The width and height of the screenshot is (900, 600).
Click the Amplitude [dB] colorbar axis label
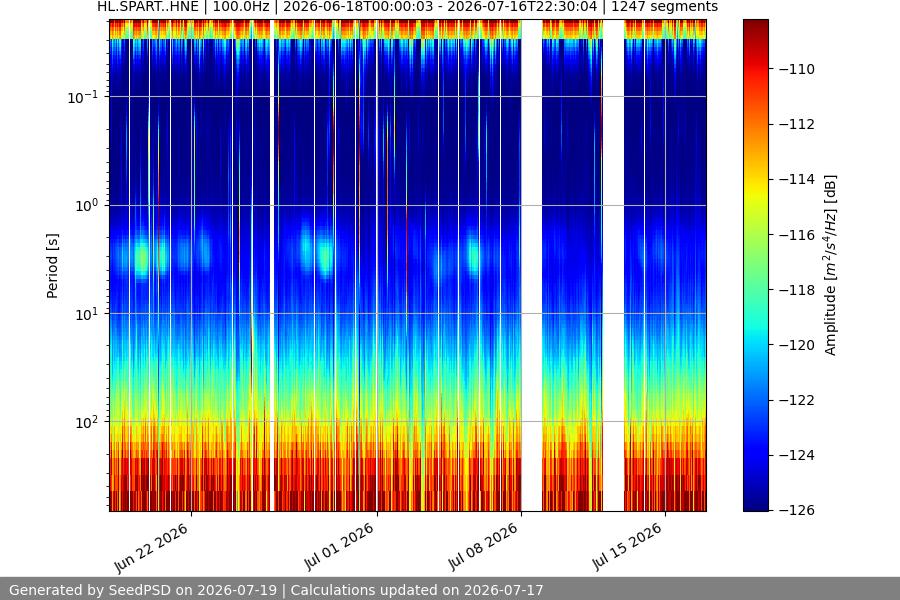click(x=831, y=265)
